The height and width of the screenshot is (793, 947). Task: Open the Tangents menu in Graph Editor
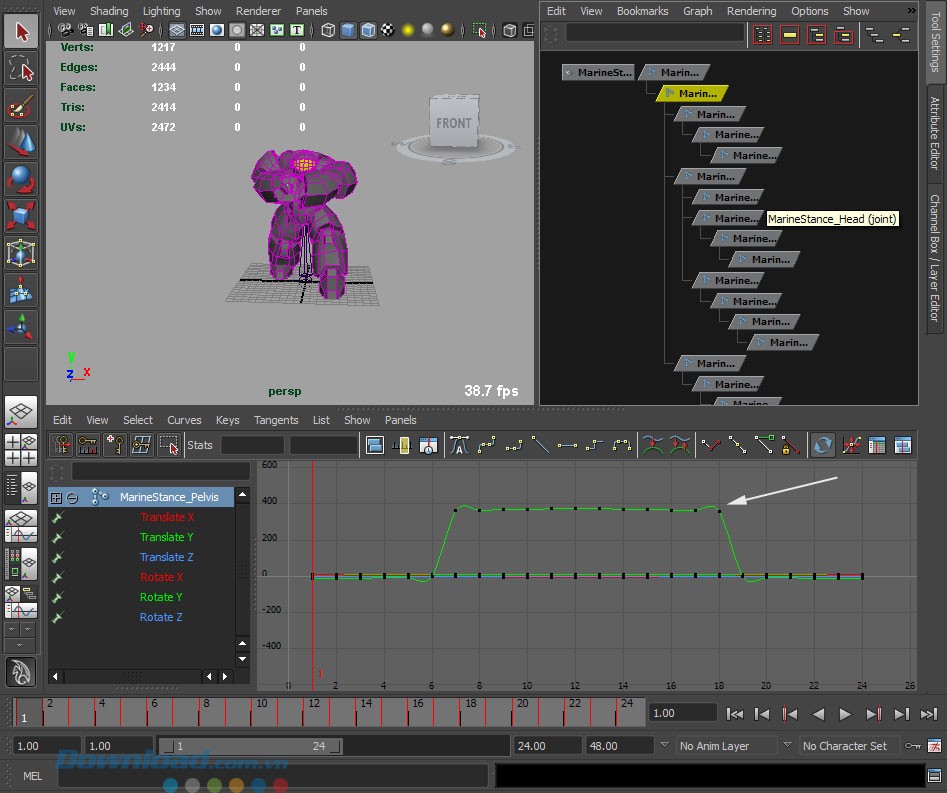[275, 420]
